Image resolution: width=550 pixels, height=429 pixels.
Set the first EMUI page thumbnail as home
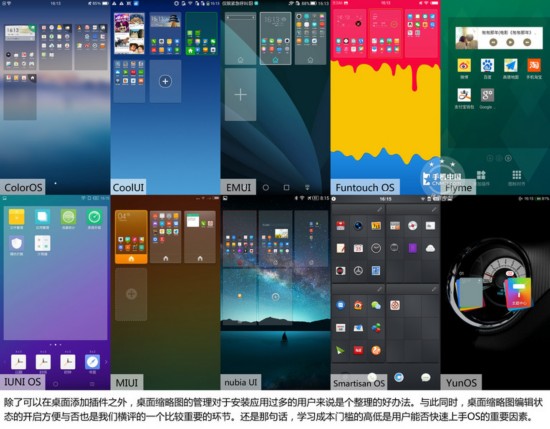tap(240, 60)
